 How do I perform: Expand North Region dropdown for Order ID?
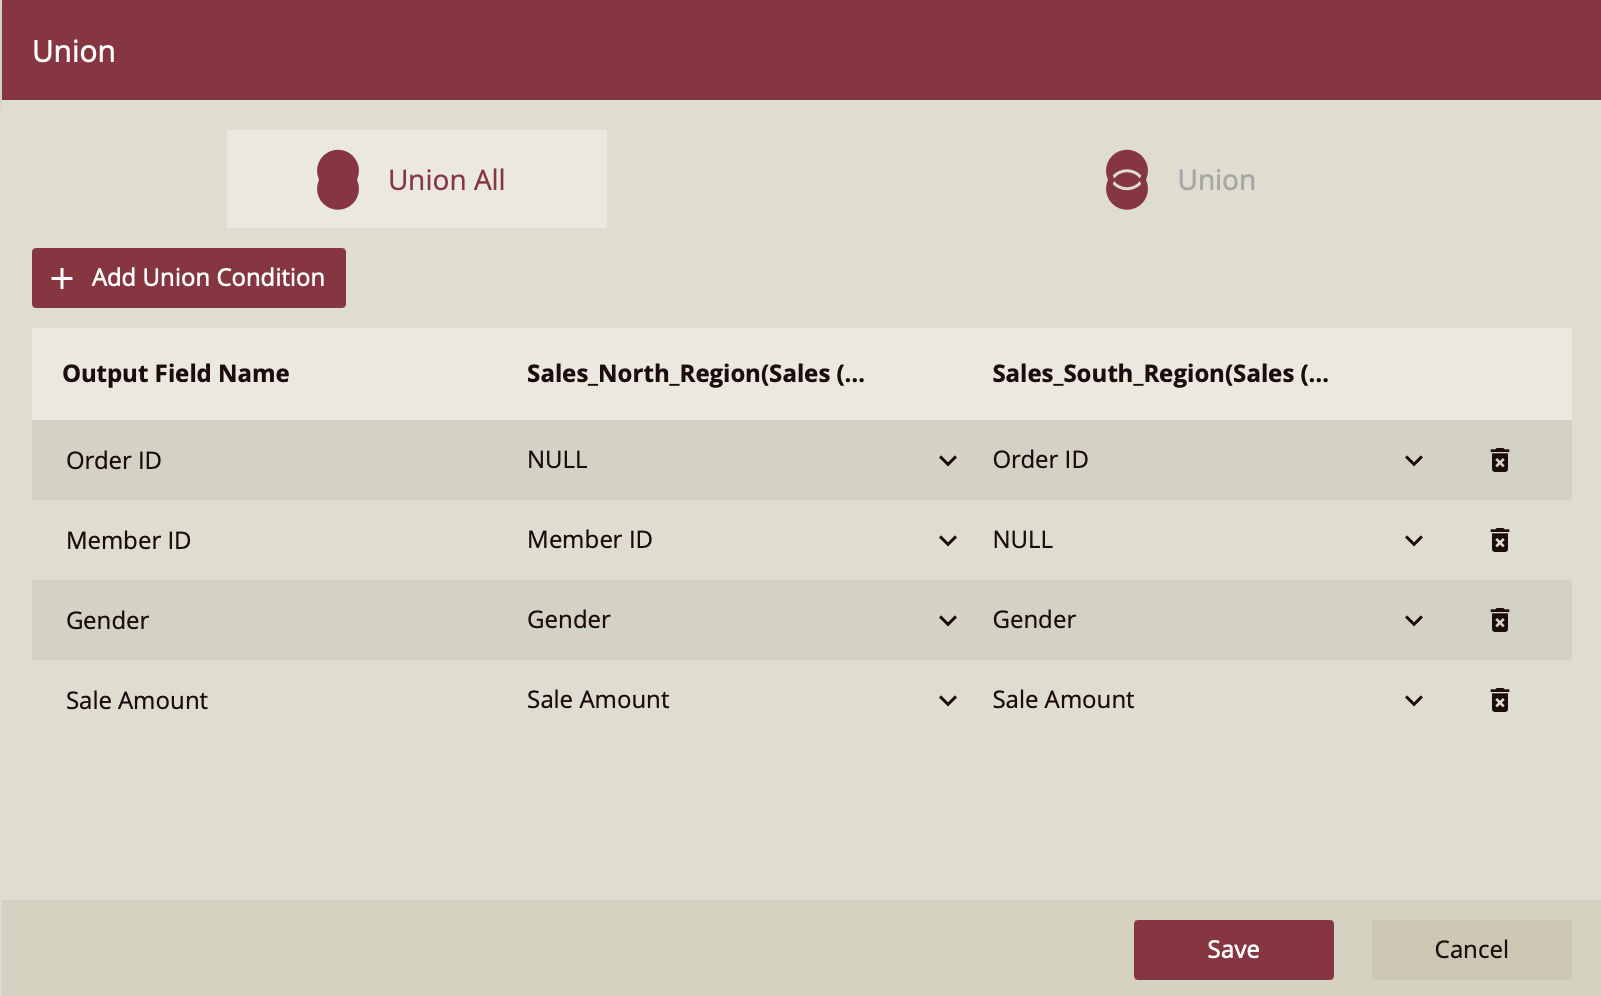pyautogui.click(x=947, y=460)
